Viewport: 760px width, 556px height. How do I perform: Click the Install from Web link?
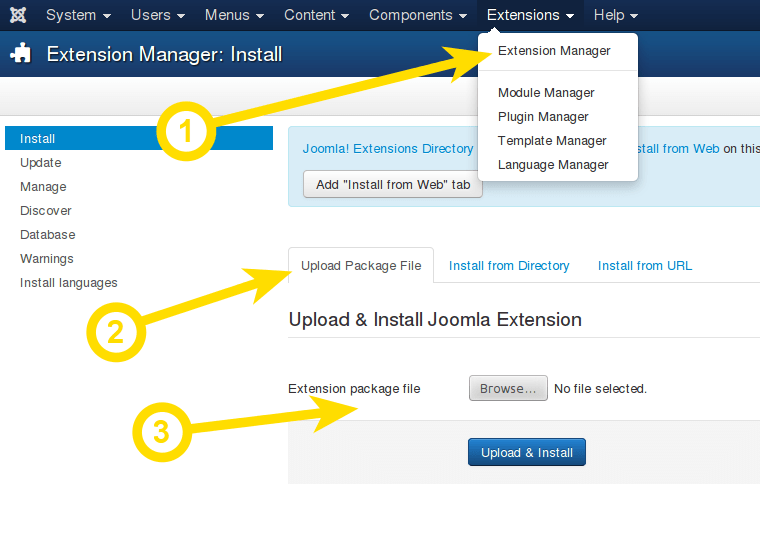point(678,149)
